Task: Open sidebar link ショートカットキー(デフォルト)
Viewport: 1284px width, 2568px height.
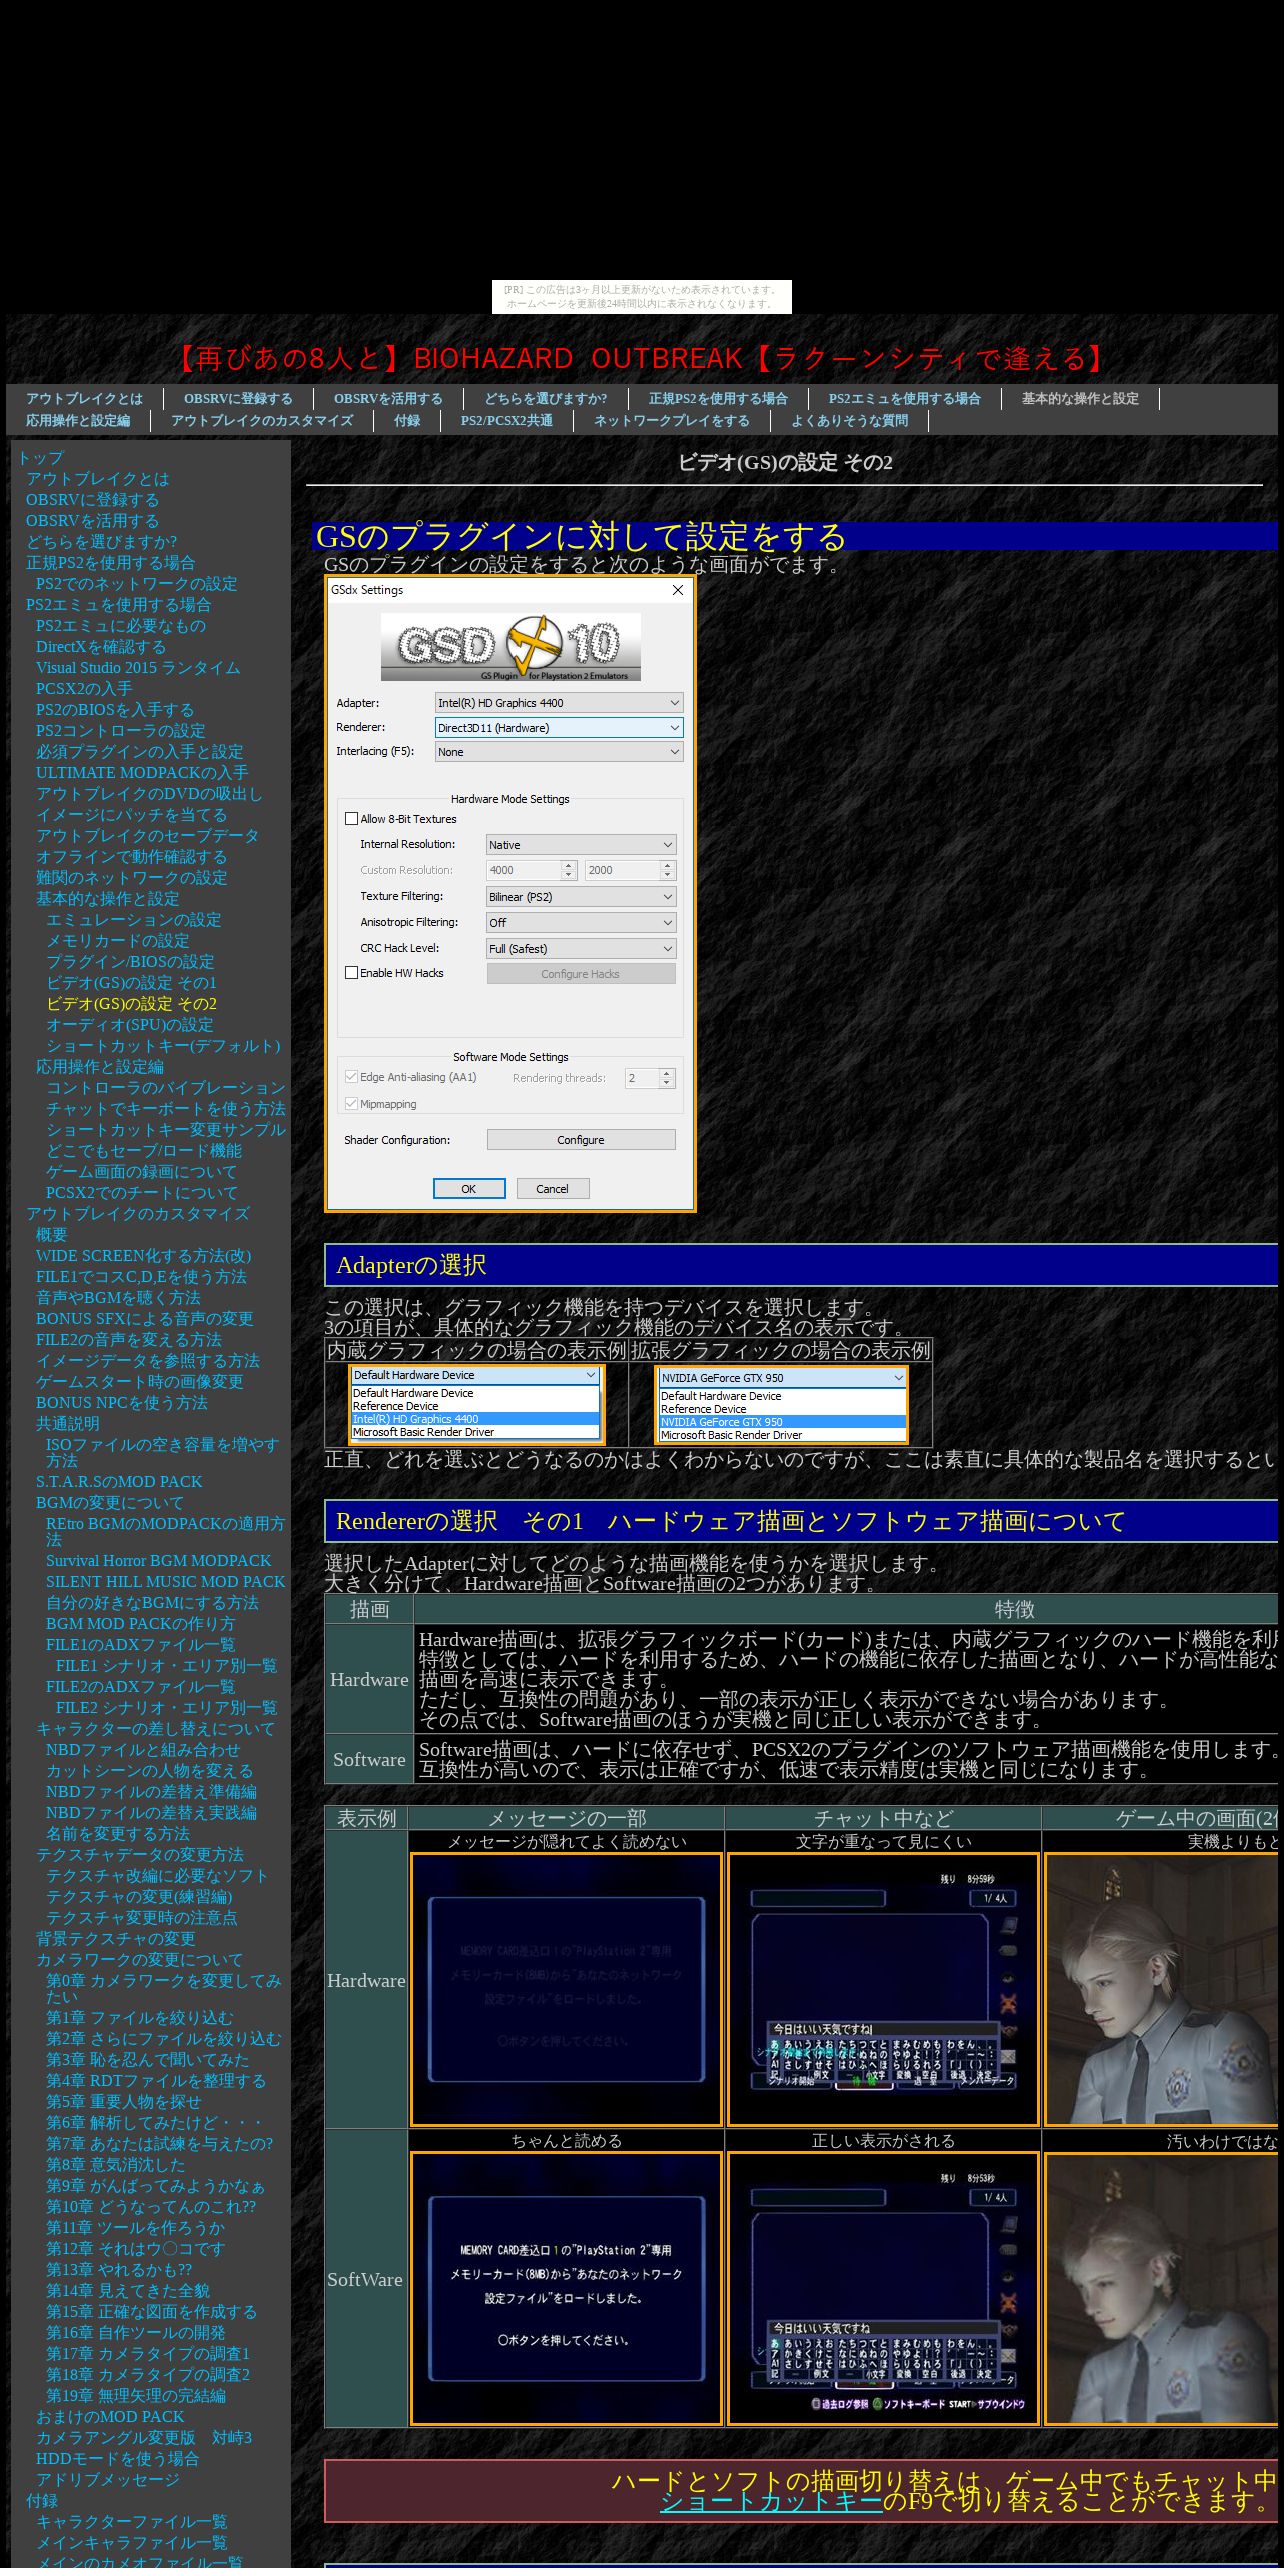Action: point(163,1046)
